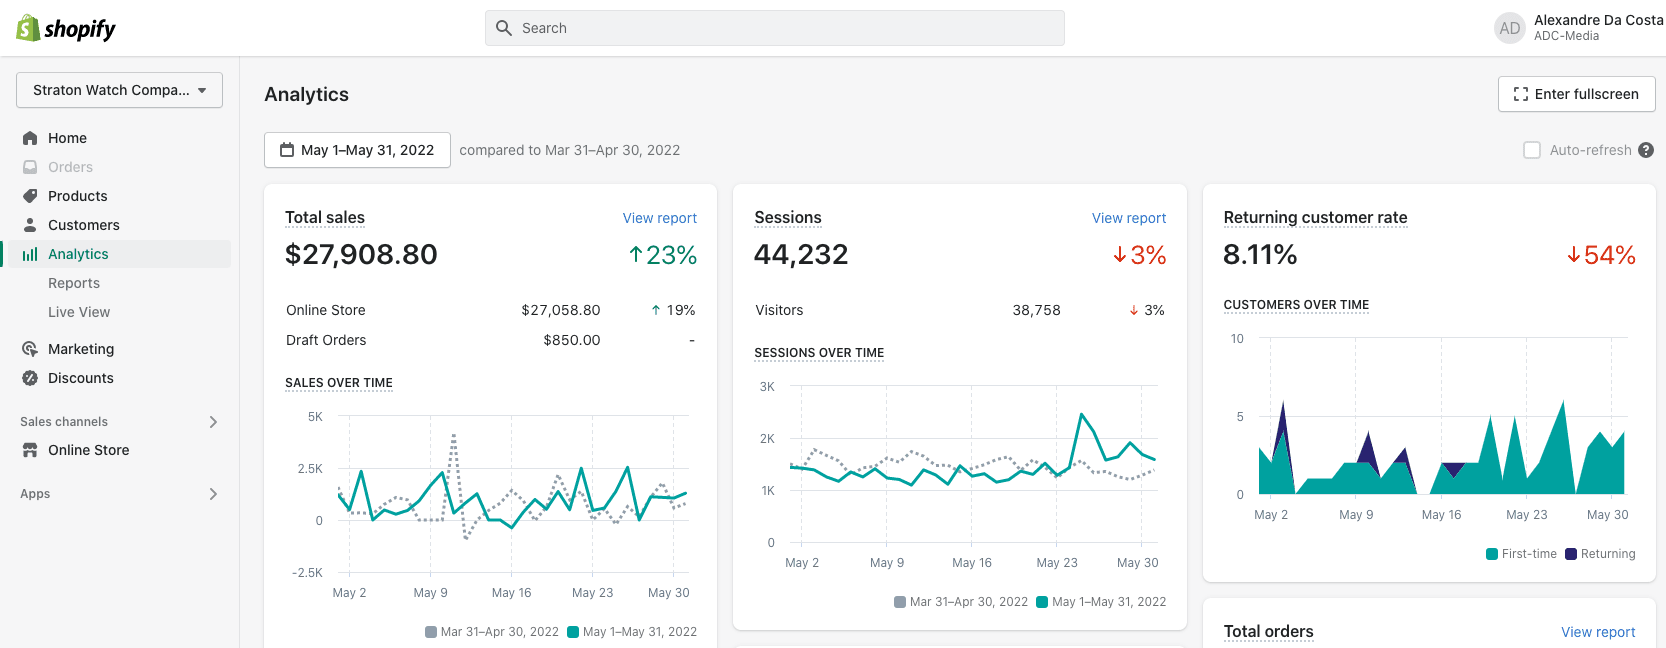The height and width of the screenshot is (648, 1666).
Task: Open the May 1–May 31, 2022 date picker
Action: (357, 150)
